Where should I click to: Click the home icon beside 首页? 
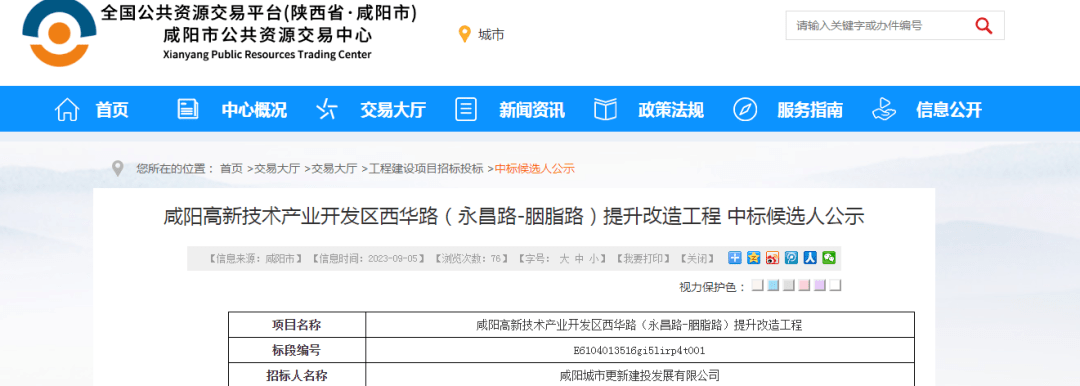click(x=67, y=110)
